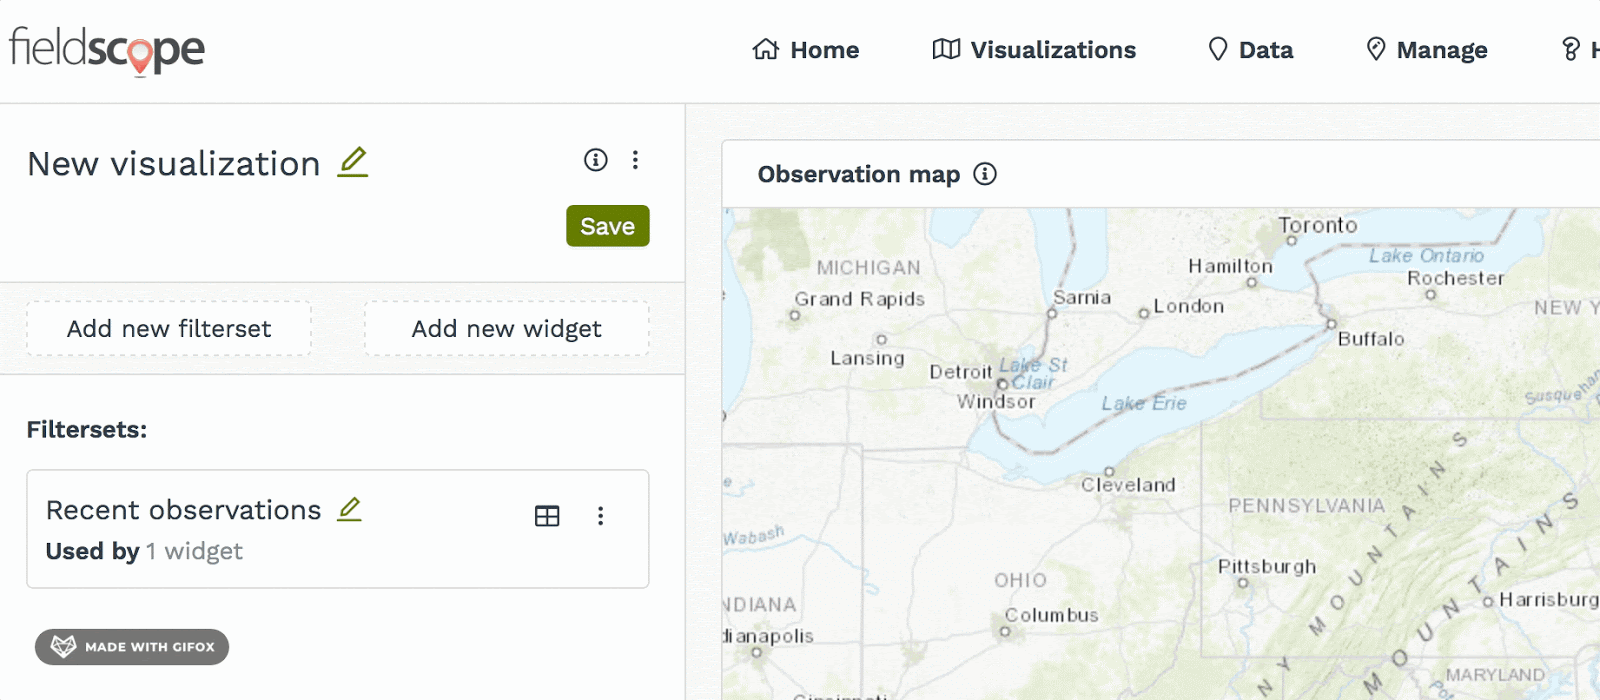
Task: Open visualization info circle icon
Action: coord(596,160)
